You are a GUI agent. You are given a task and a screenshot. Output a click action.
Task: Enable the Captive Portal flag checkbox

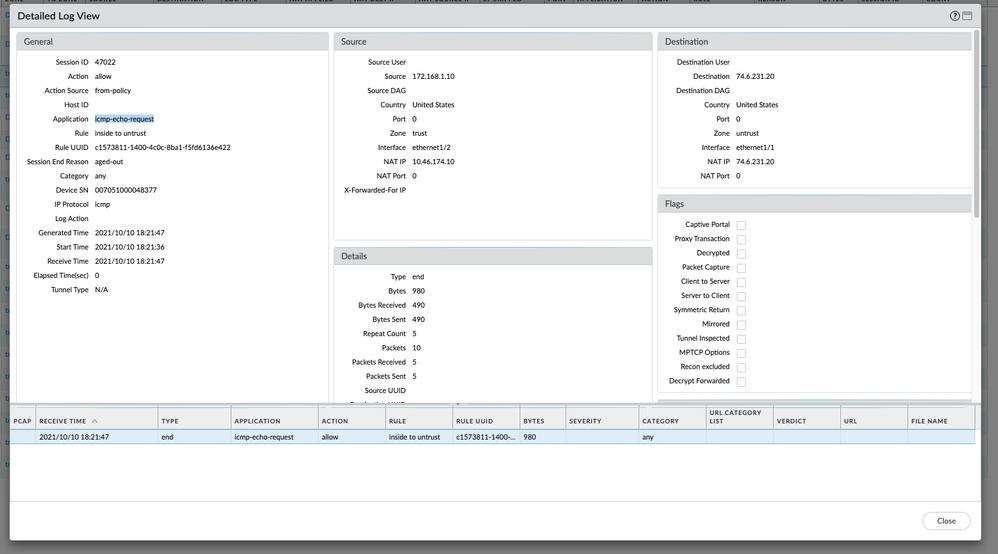741,225
